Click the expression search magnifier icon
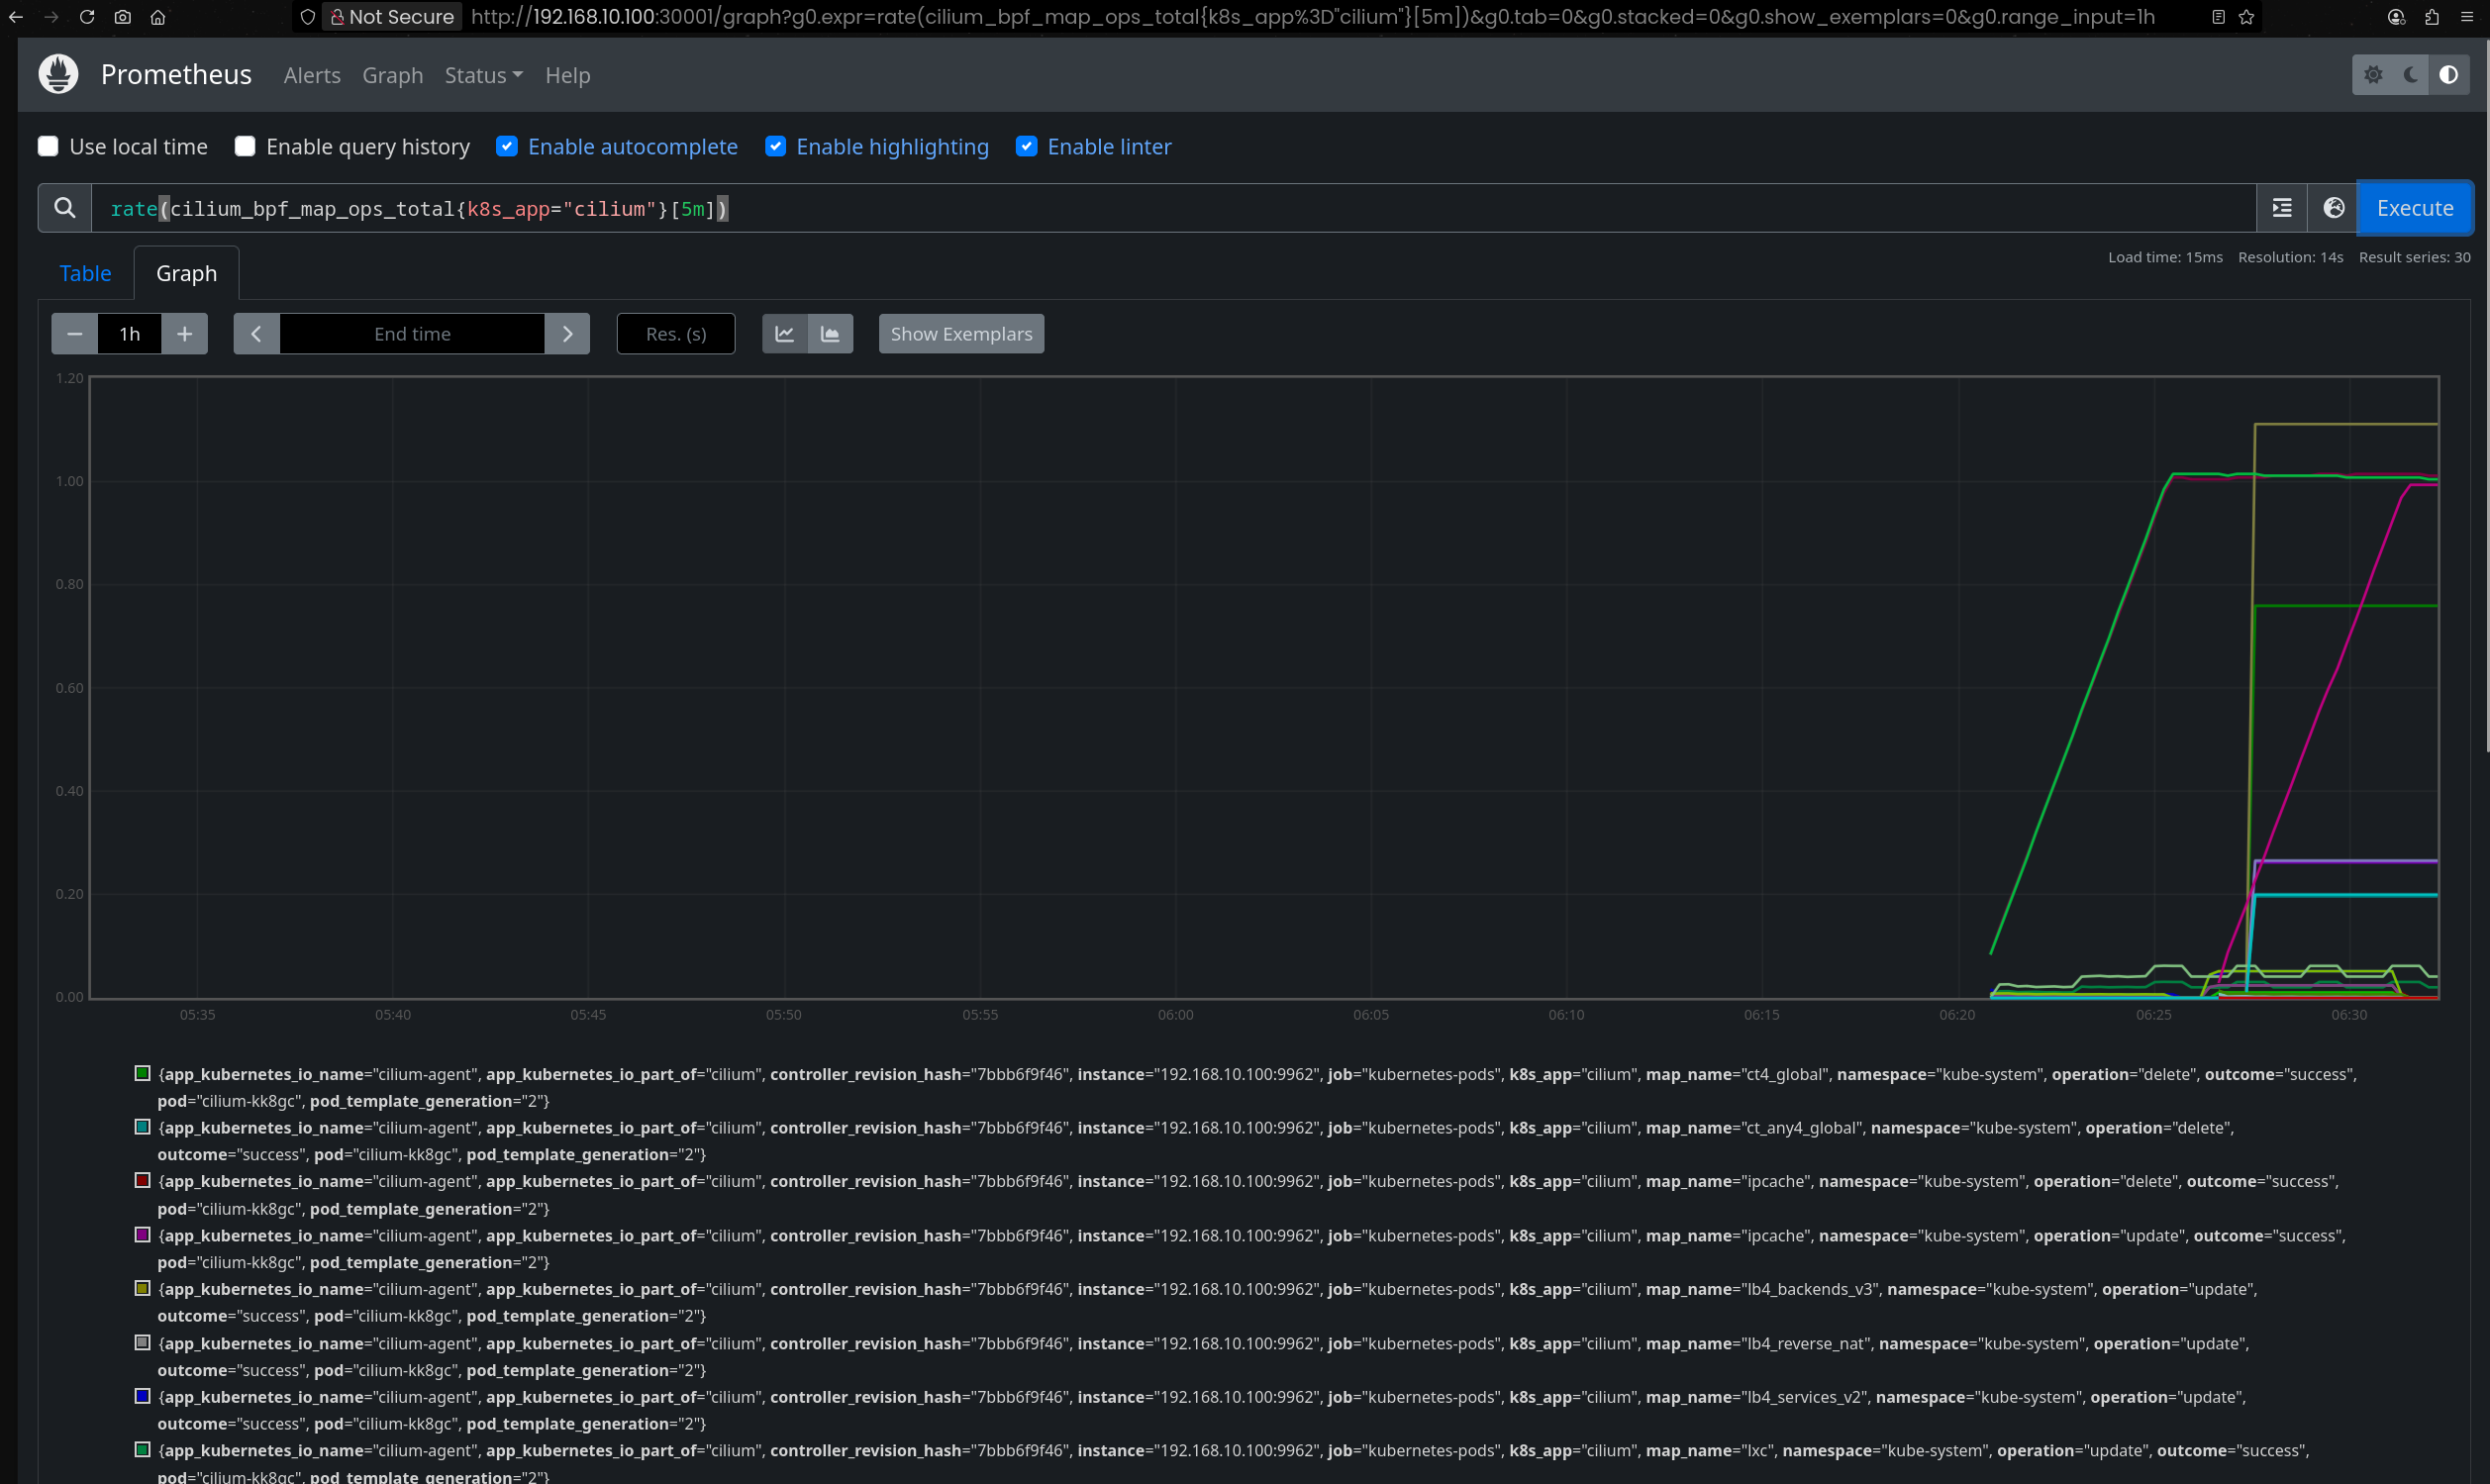The image size is (2490, 1484). pyautogui.click(x=65, y=208)
